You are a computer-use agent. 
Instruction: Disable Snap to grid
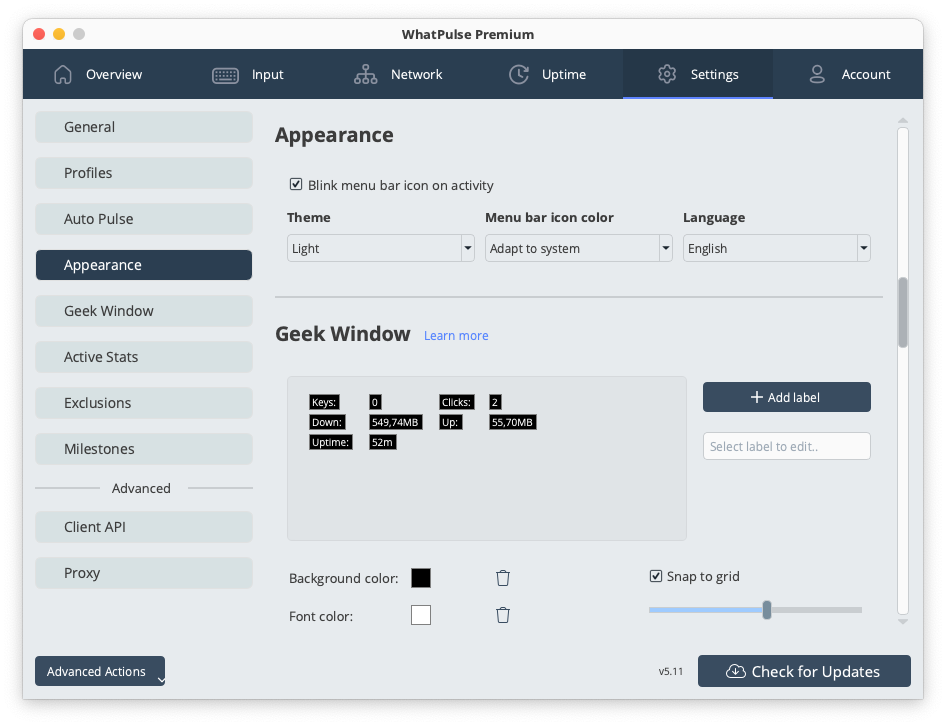(x=656, y=575)
